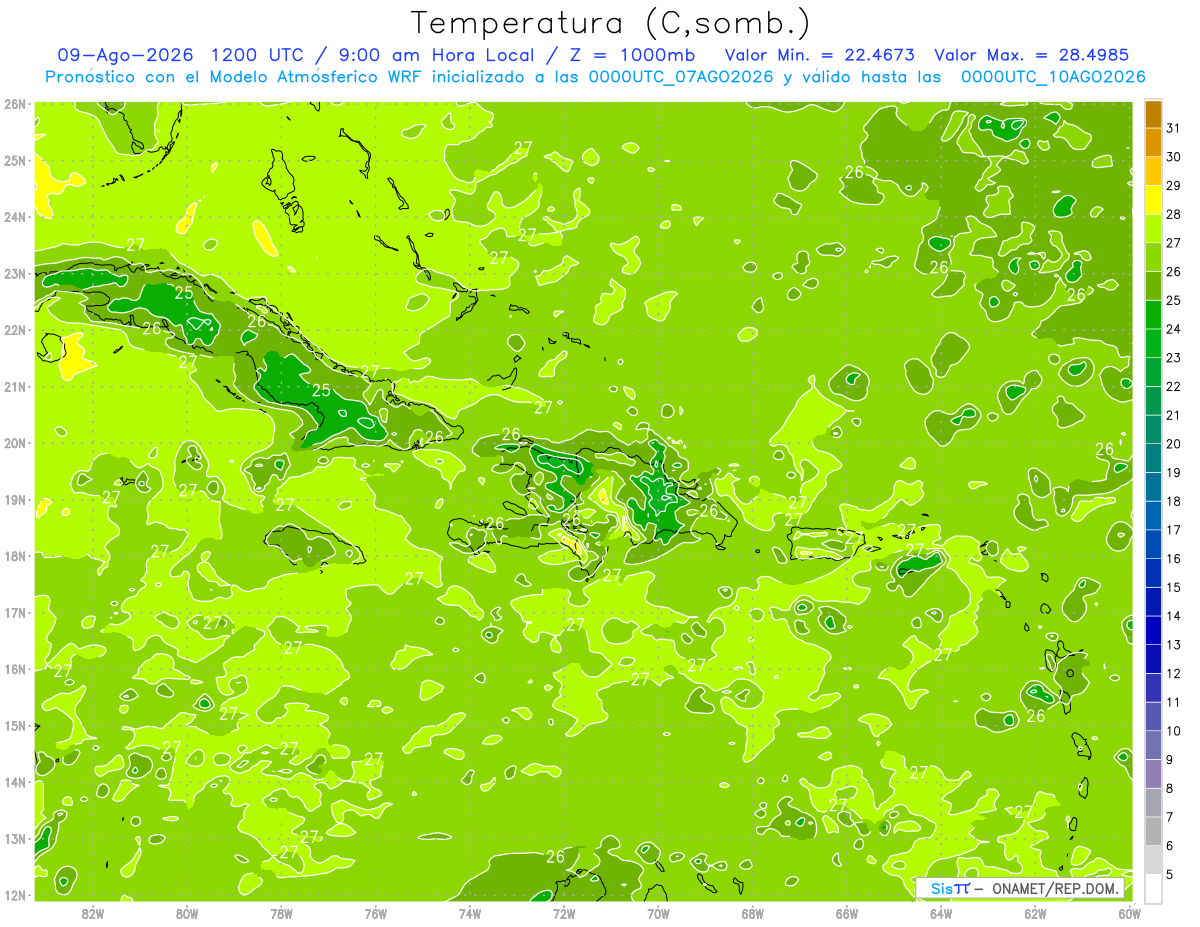Click the longitude label 72W

(564, 913)
